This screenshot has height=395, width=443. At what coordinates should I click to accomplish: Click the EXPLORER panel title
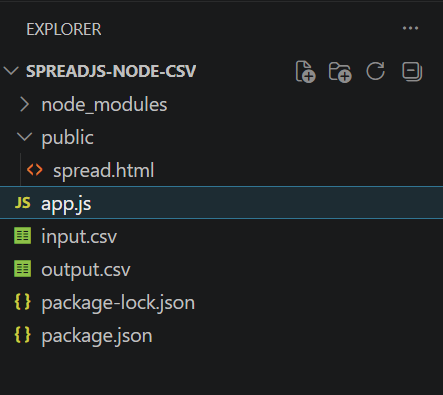64,29
